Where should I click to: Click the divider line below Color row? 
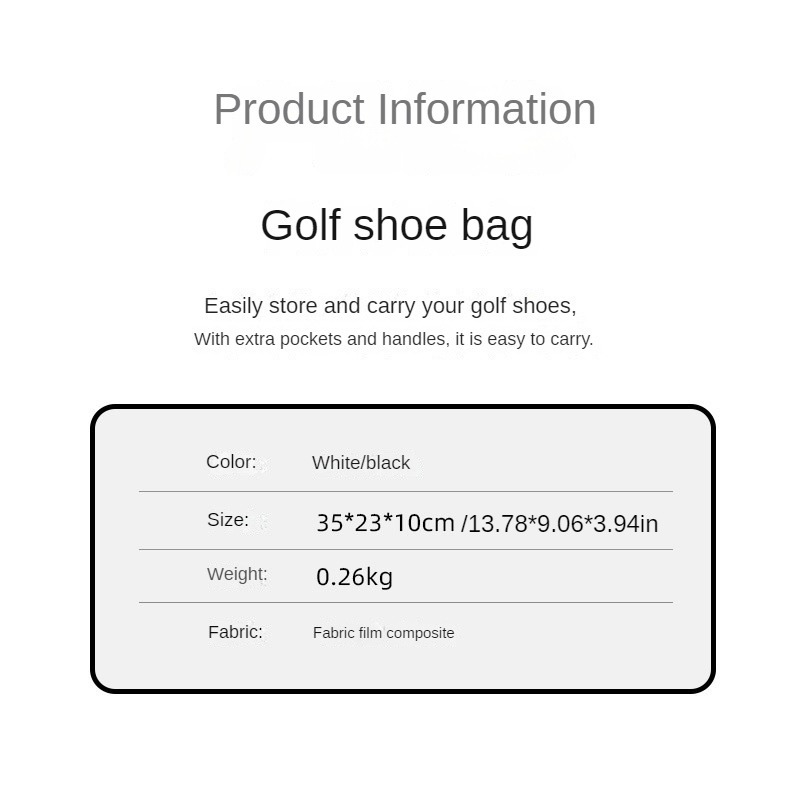[x=406, y=492]
